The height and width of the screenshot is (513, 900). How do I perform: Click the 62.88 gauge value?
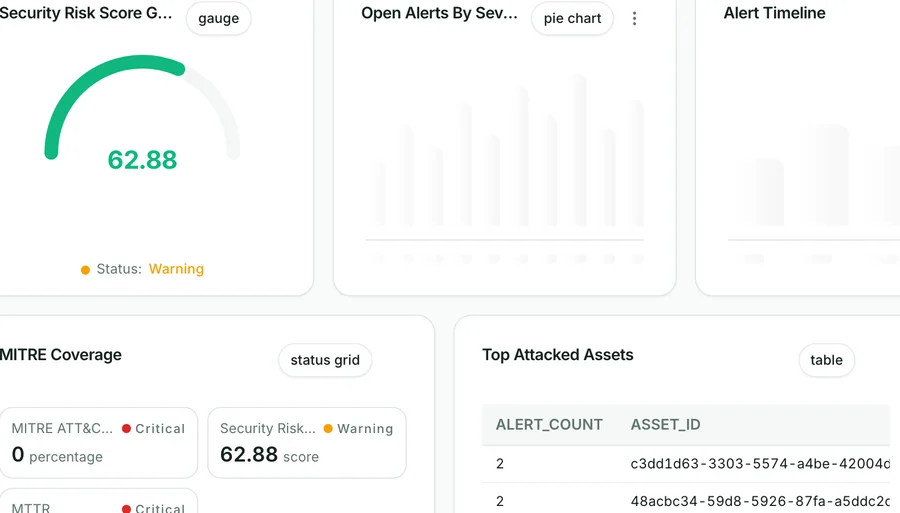tap(142, 160)
